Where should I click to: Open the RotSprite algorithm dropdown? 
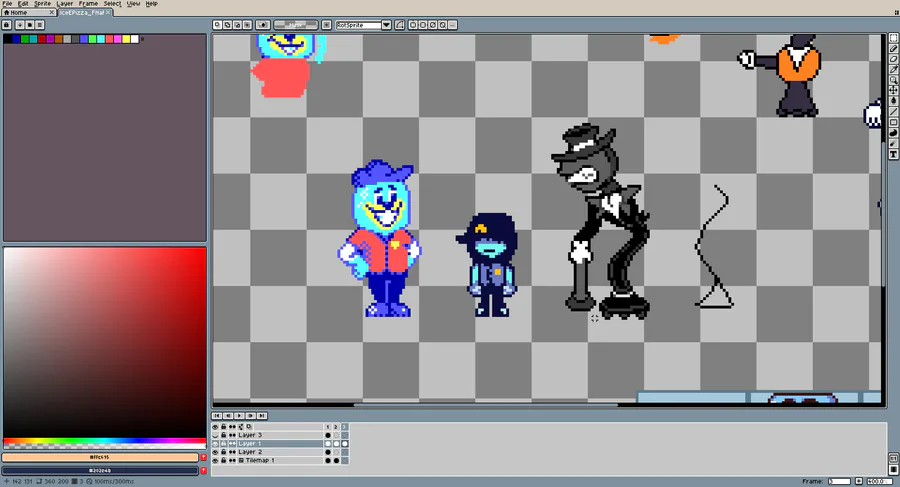click(386, 25)
